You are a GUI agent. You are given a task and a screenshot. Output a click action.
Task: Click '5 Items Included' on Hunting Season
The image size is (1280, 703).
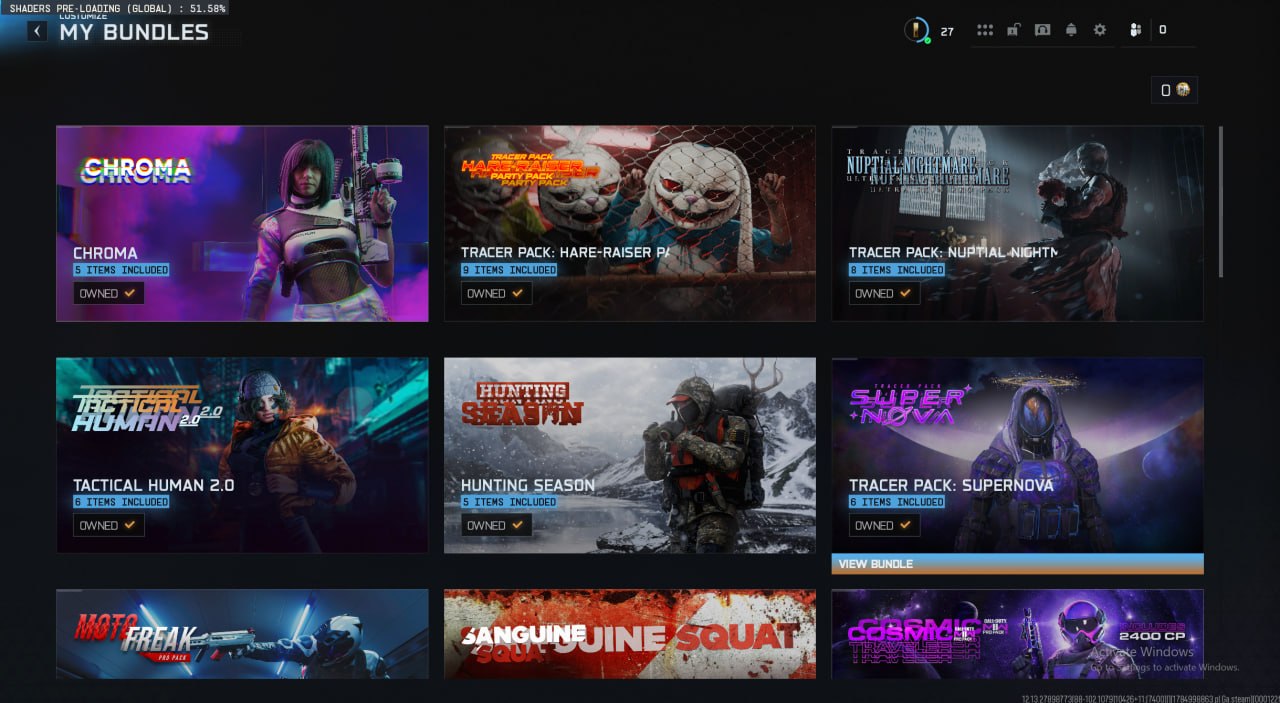pyautogui.click(x=509, y=502)
